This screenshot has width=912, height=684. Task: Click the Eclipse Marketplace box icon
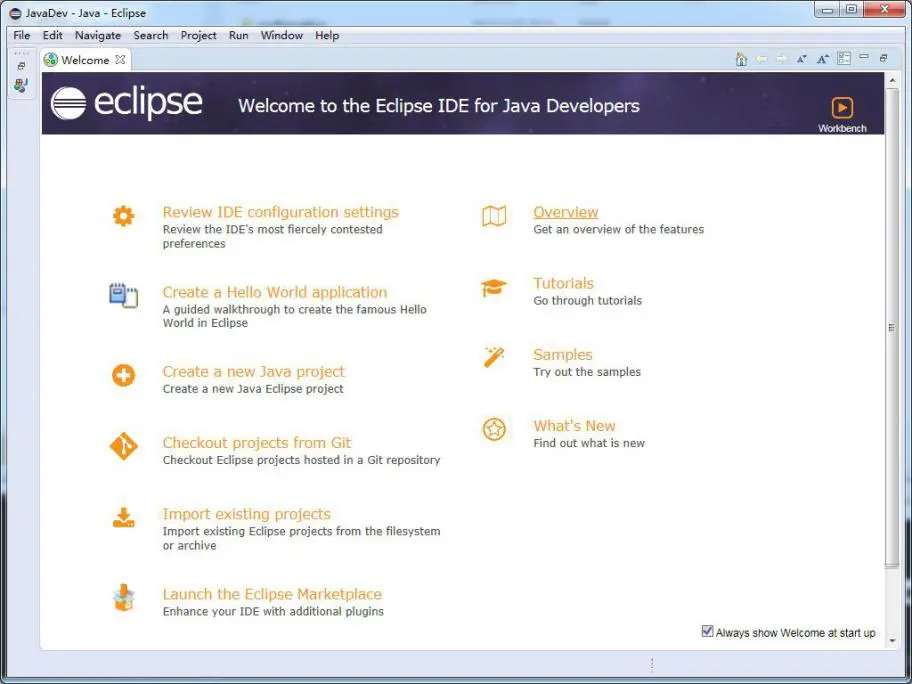pos(123,597)
